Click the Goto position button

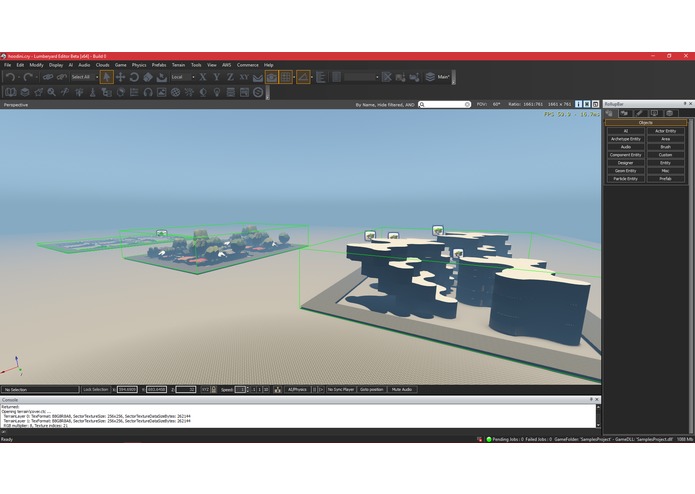(x=371, y=389)
